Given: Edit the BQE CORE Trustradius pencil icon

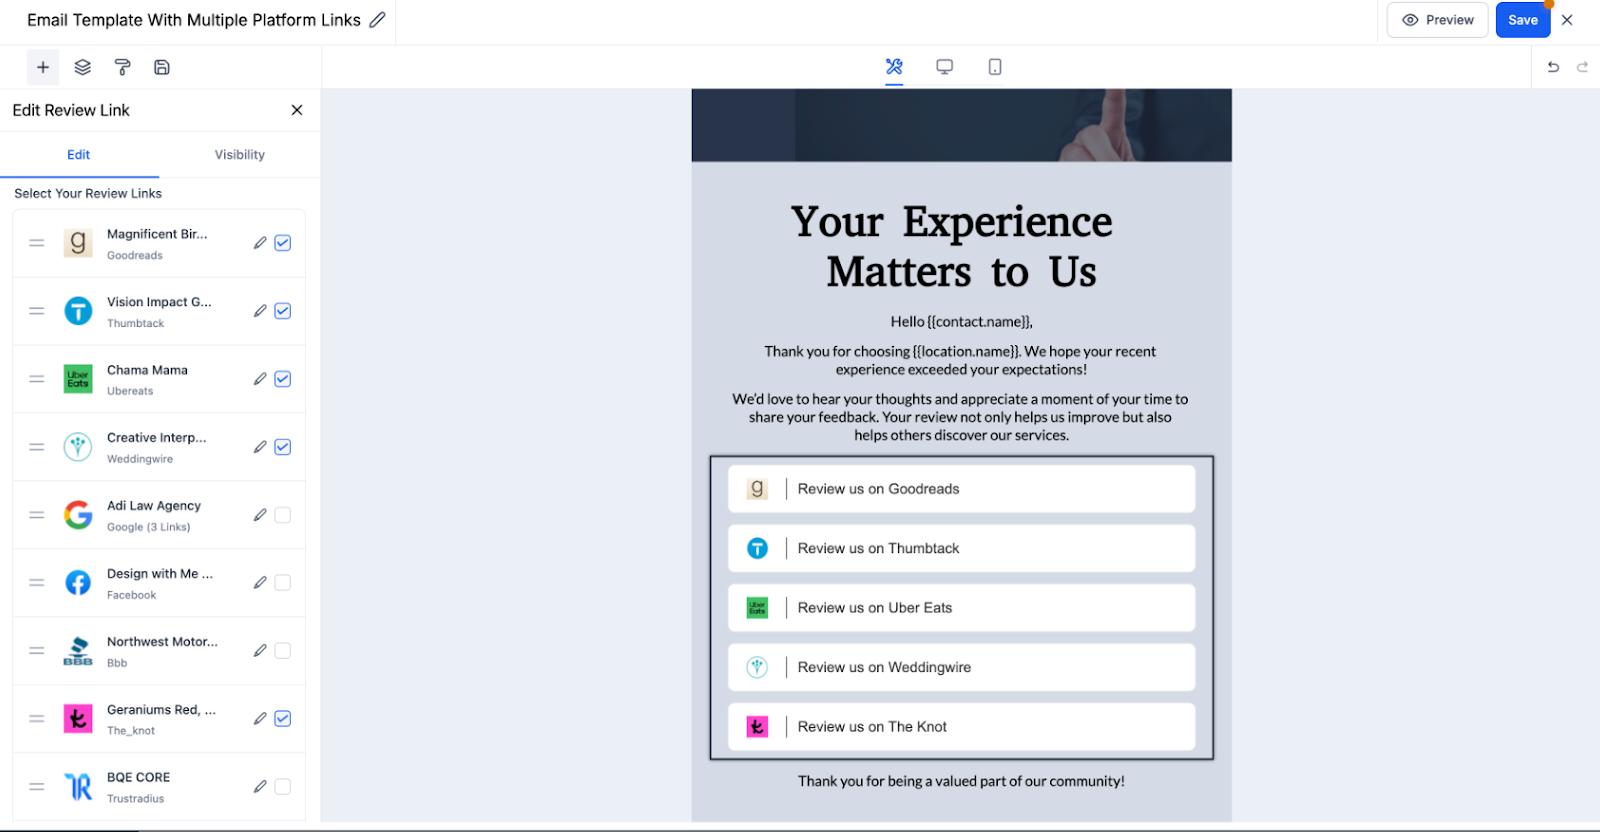Looking at the screenshot, I should click(x=260, y=787).
